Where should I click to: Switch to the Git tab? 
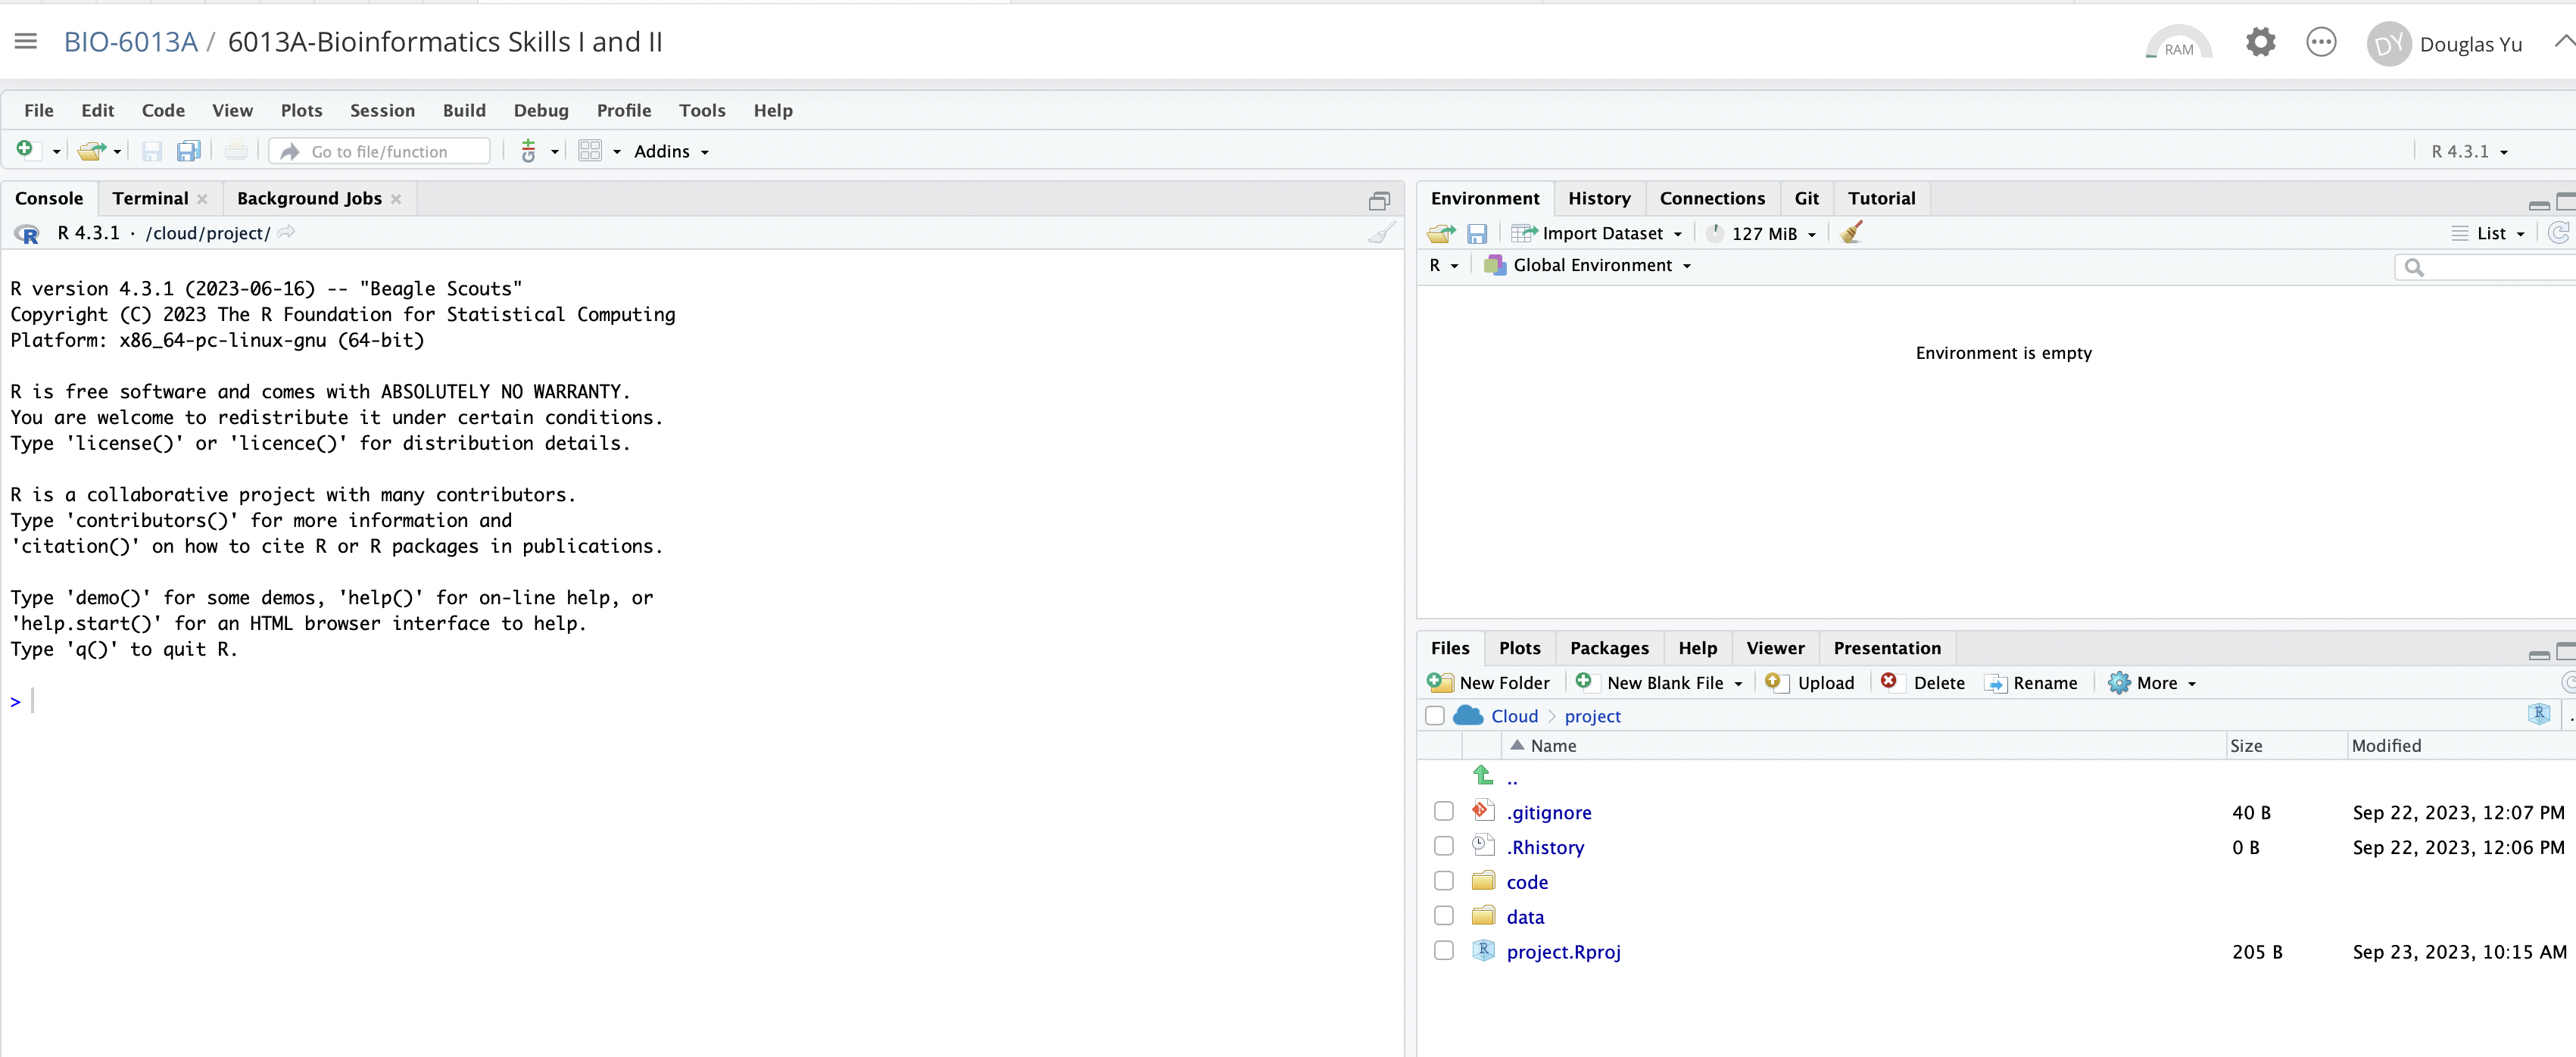1806,198
